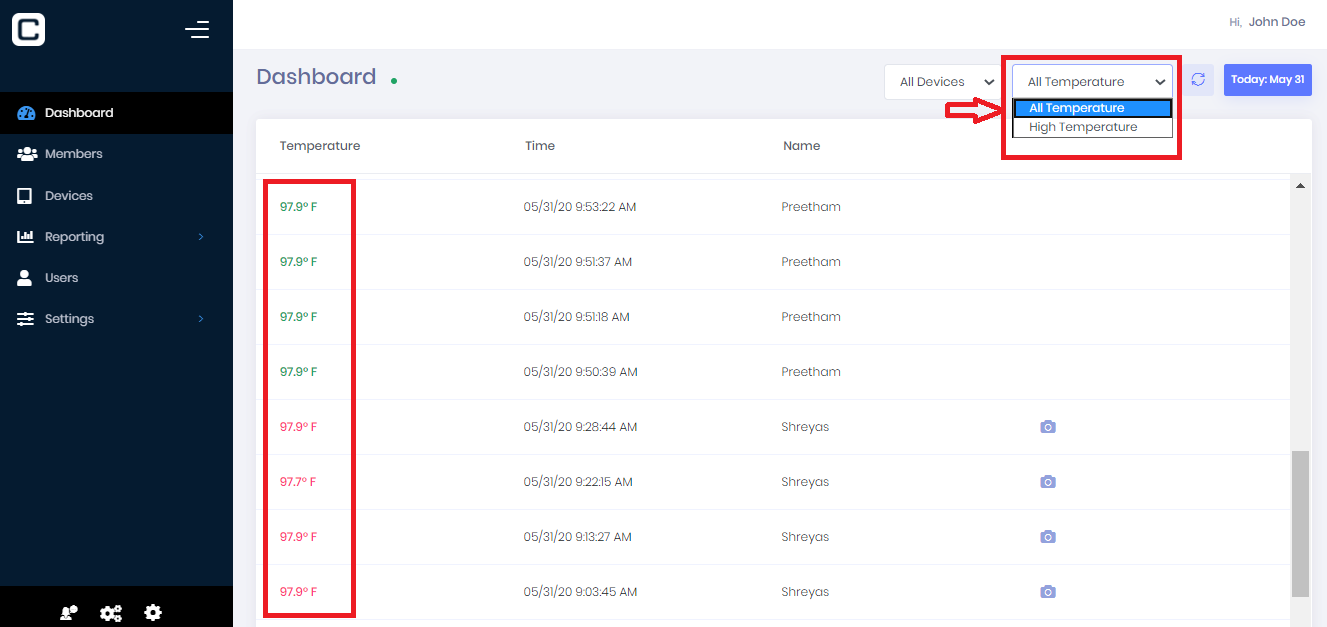Click Preetham name in 9:51:37 AM row

[x=811, y=262]
